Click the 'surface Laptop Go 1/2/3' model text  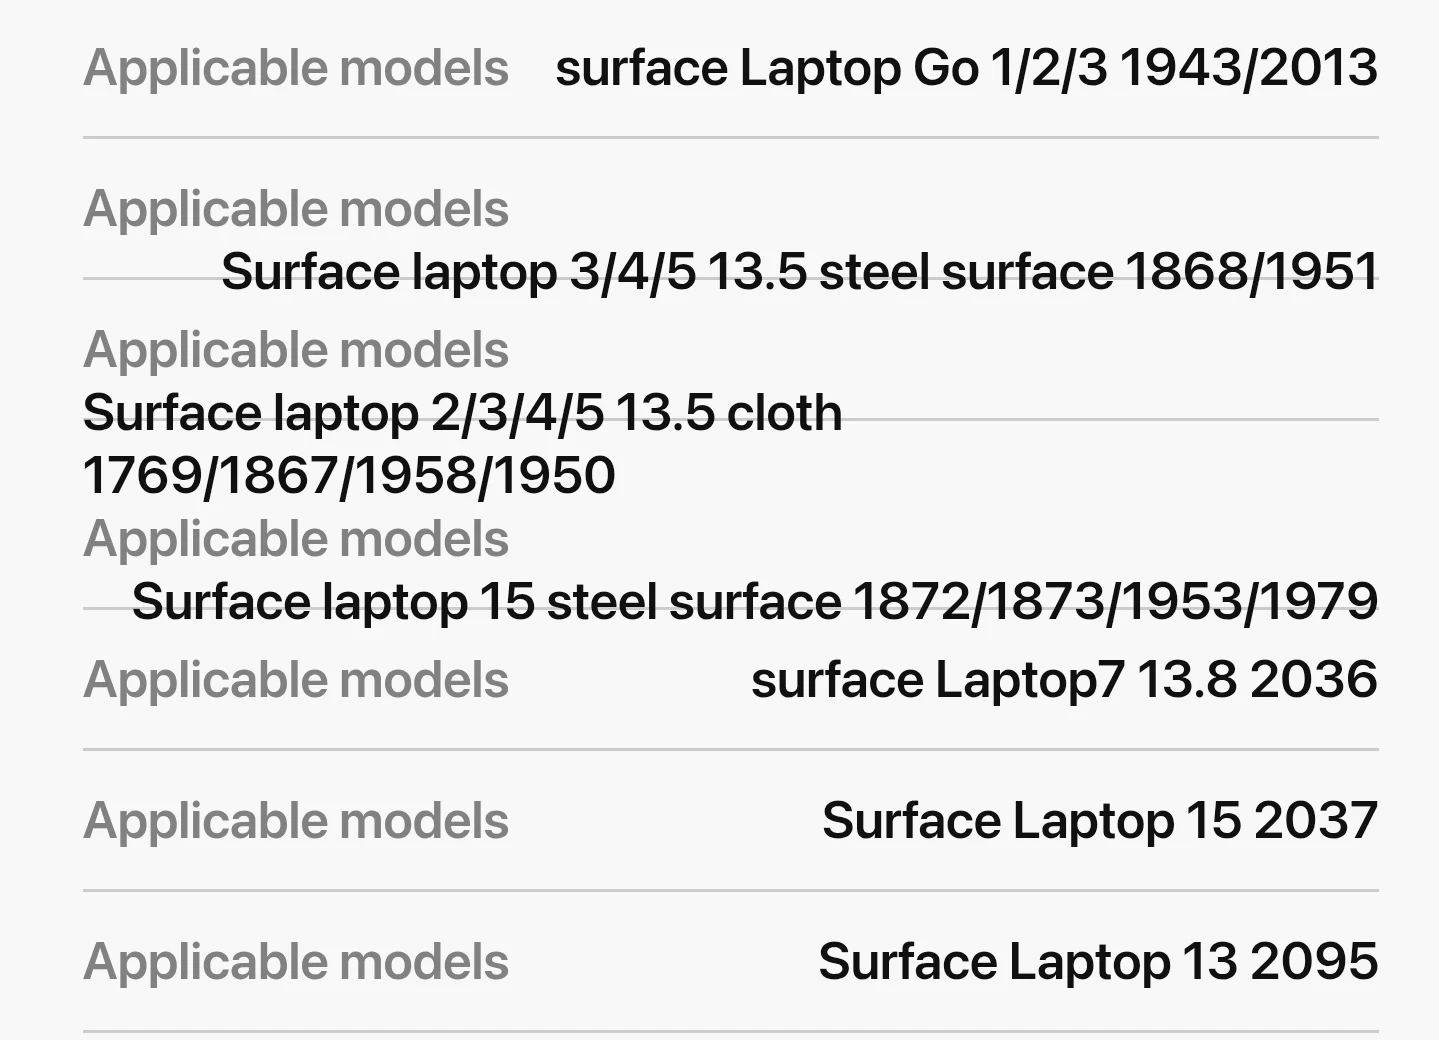click(x=831, y=68)
